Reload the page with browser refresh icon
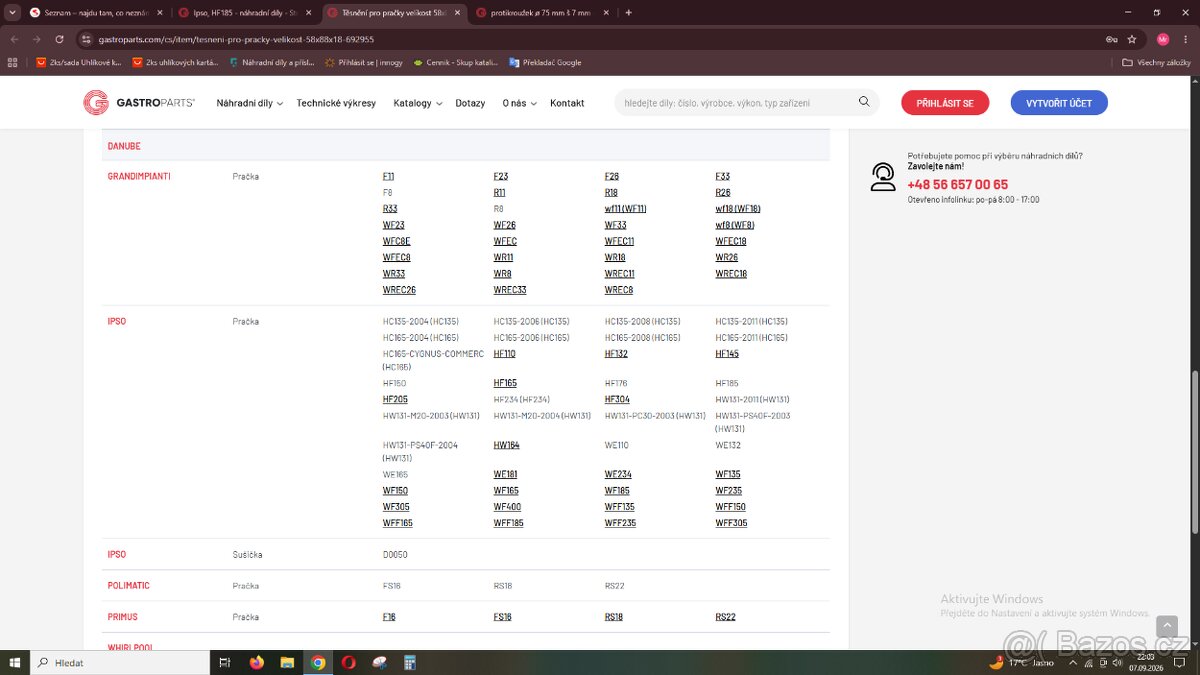Screen dimensions: 1200x675 pos(59,39)
